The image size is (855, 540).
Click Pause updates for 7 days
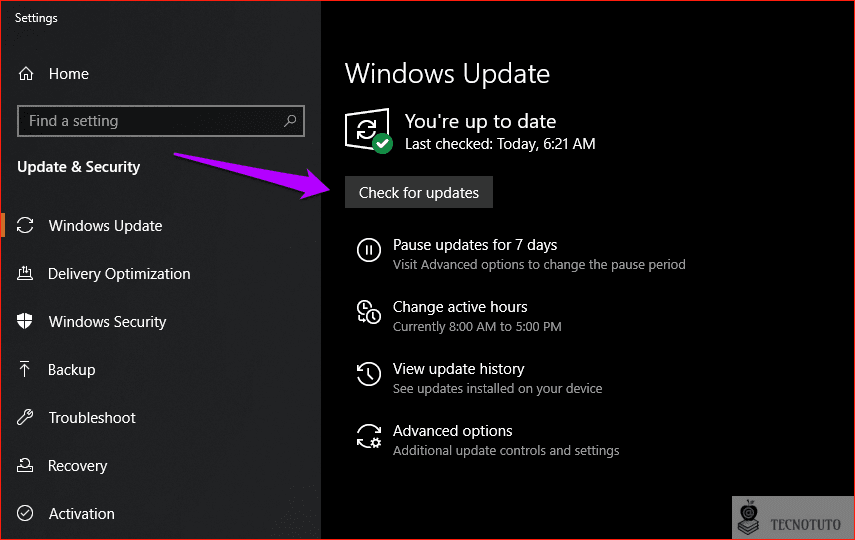point(475,245)
